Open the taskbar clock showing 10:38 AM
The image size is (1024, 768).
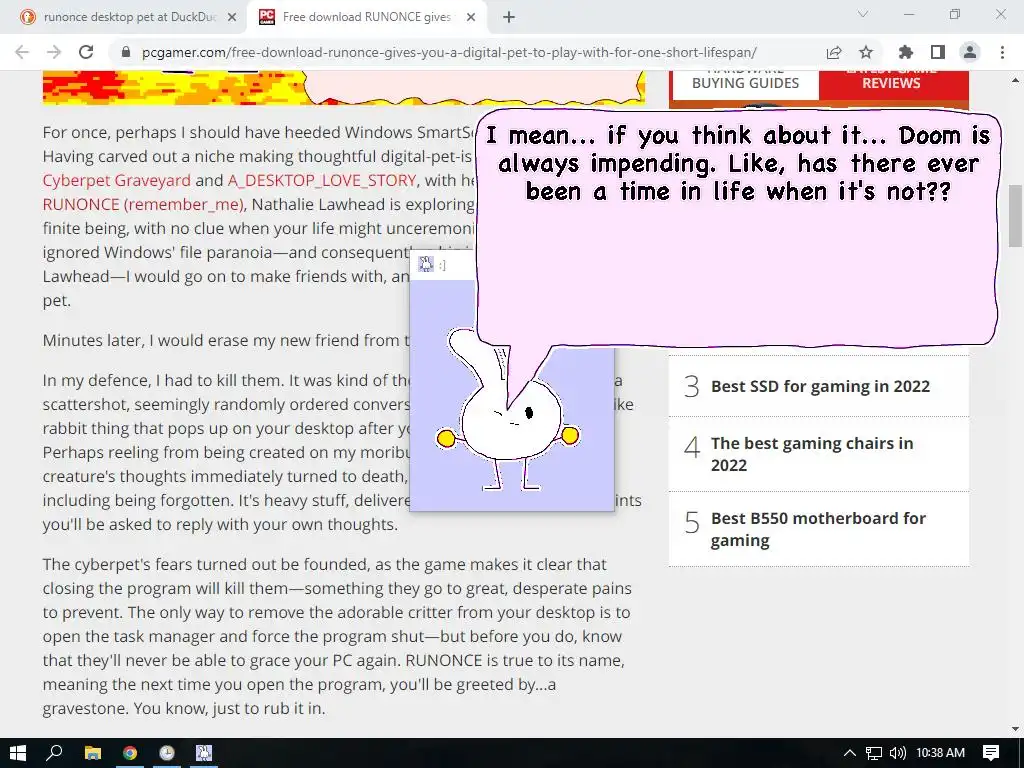(x=940, y=753)
